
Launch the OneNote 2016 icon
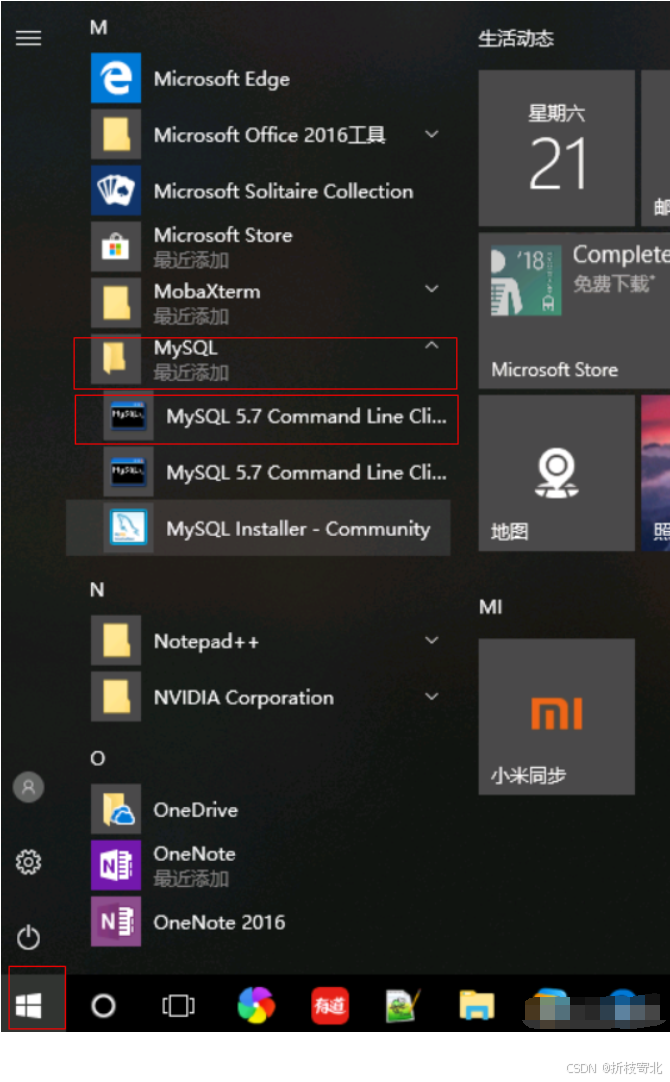pos(116,921)
